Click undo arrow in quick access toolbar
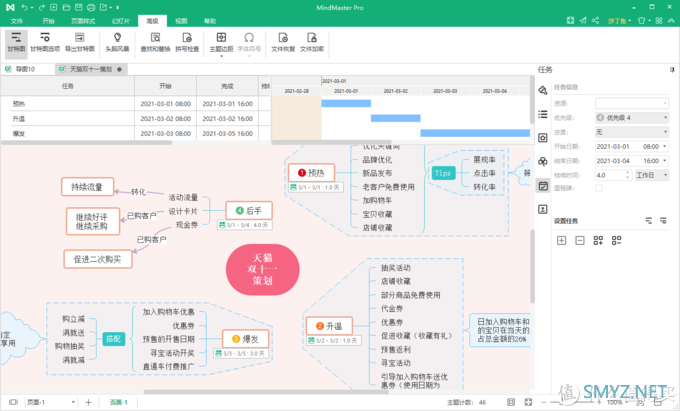The height and width of the screenshot is (411, 680). click(x=24, y=7)
